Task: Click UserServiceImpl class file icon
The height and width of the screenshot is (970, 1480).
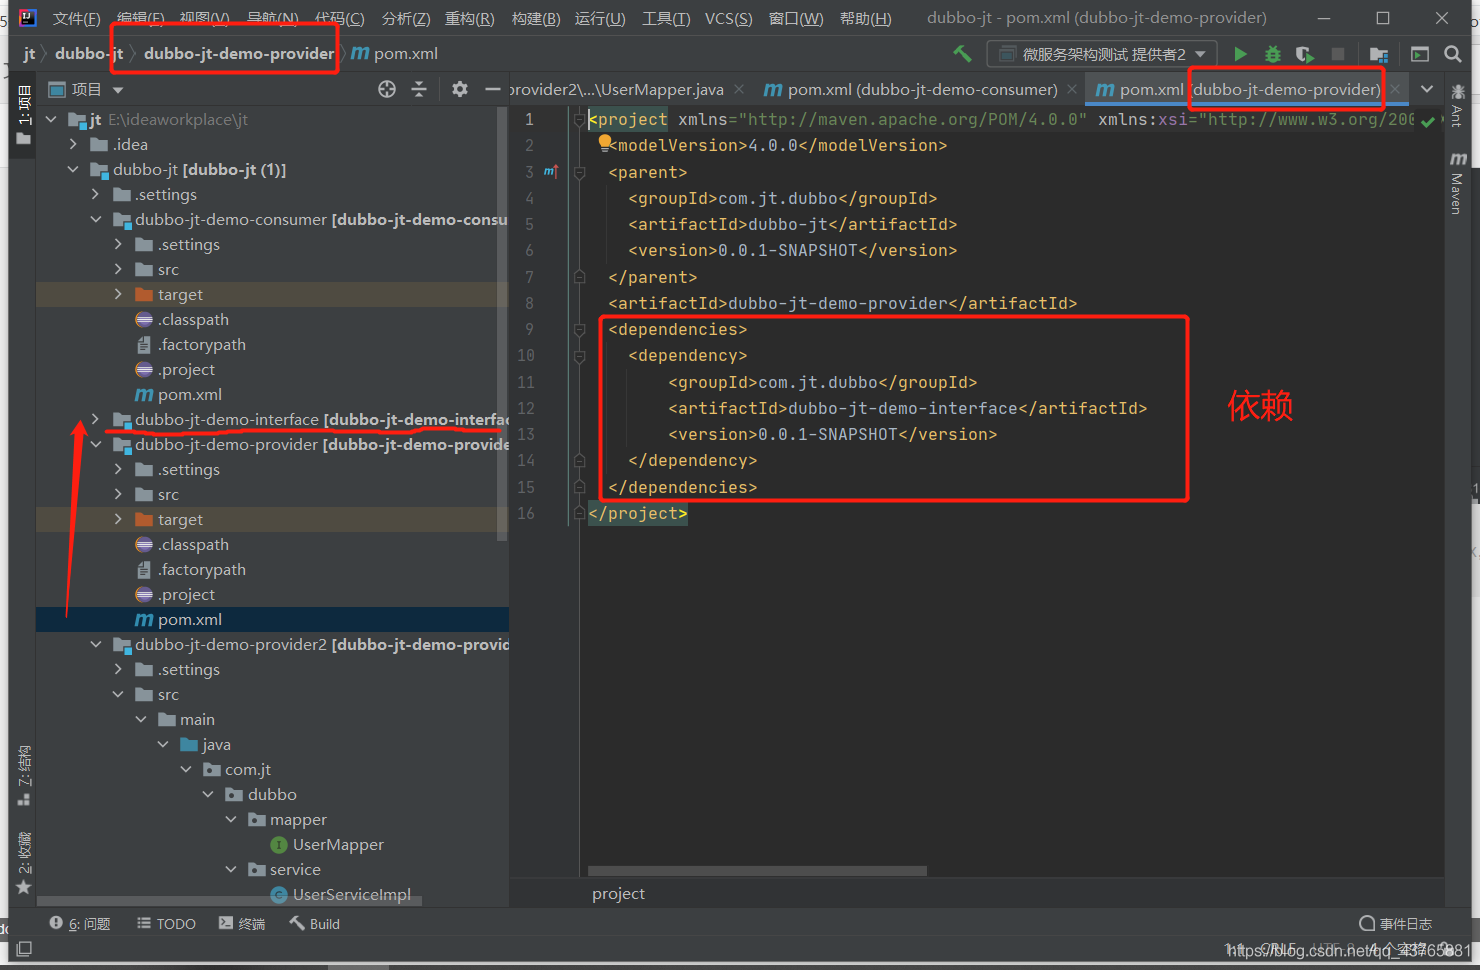Action: 279,894
